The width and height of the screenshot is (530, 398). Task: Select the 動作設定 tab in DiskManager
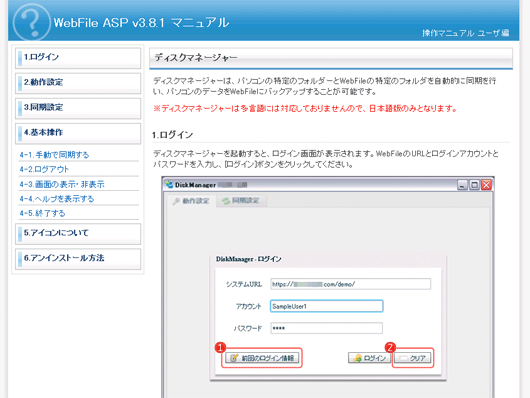[191, 201]
